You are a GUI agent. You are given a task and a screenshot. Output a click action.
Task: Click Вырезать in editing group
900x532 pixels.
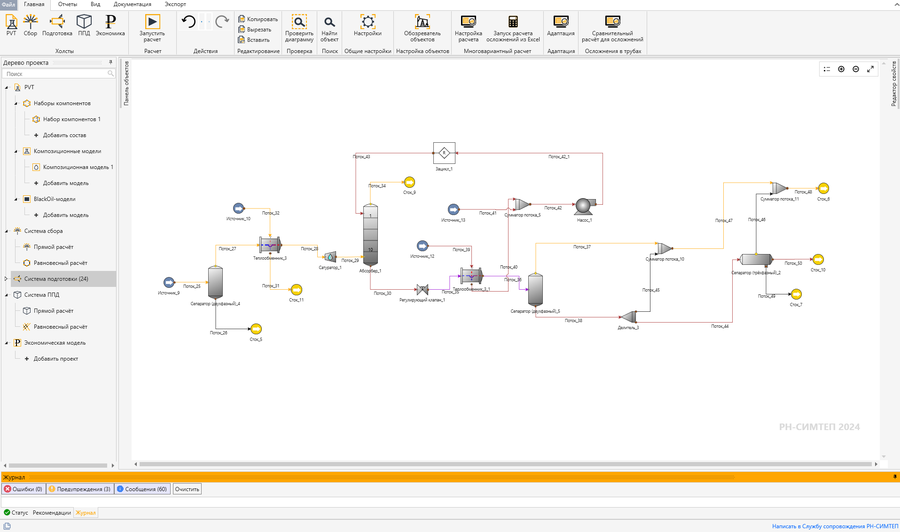255,29
